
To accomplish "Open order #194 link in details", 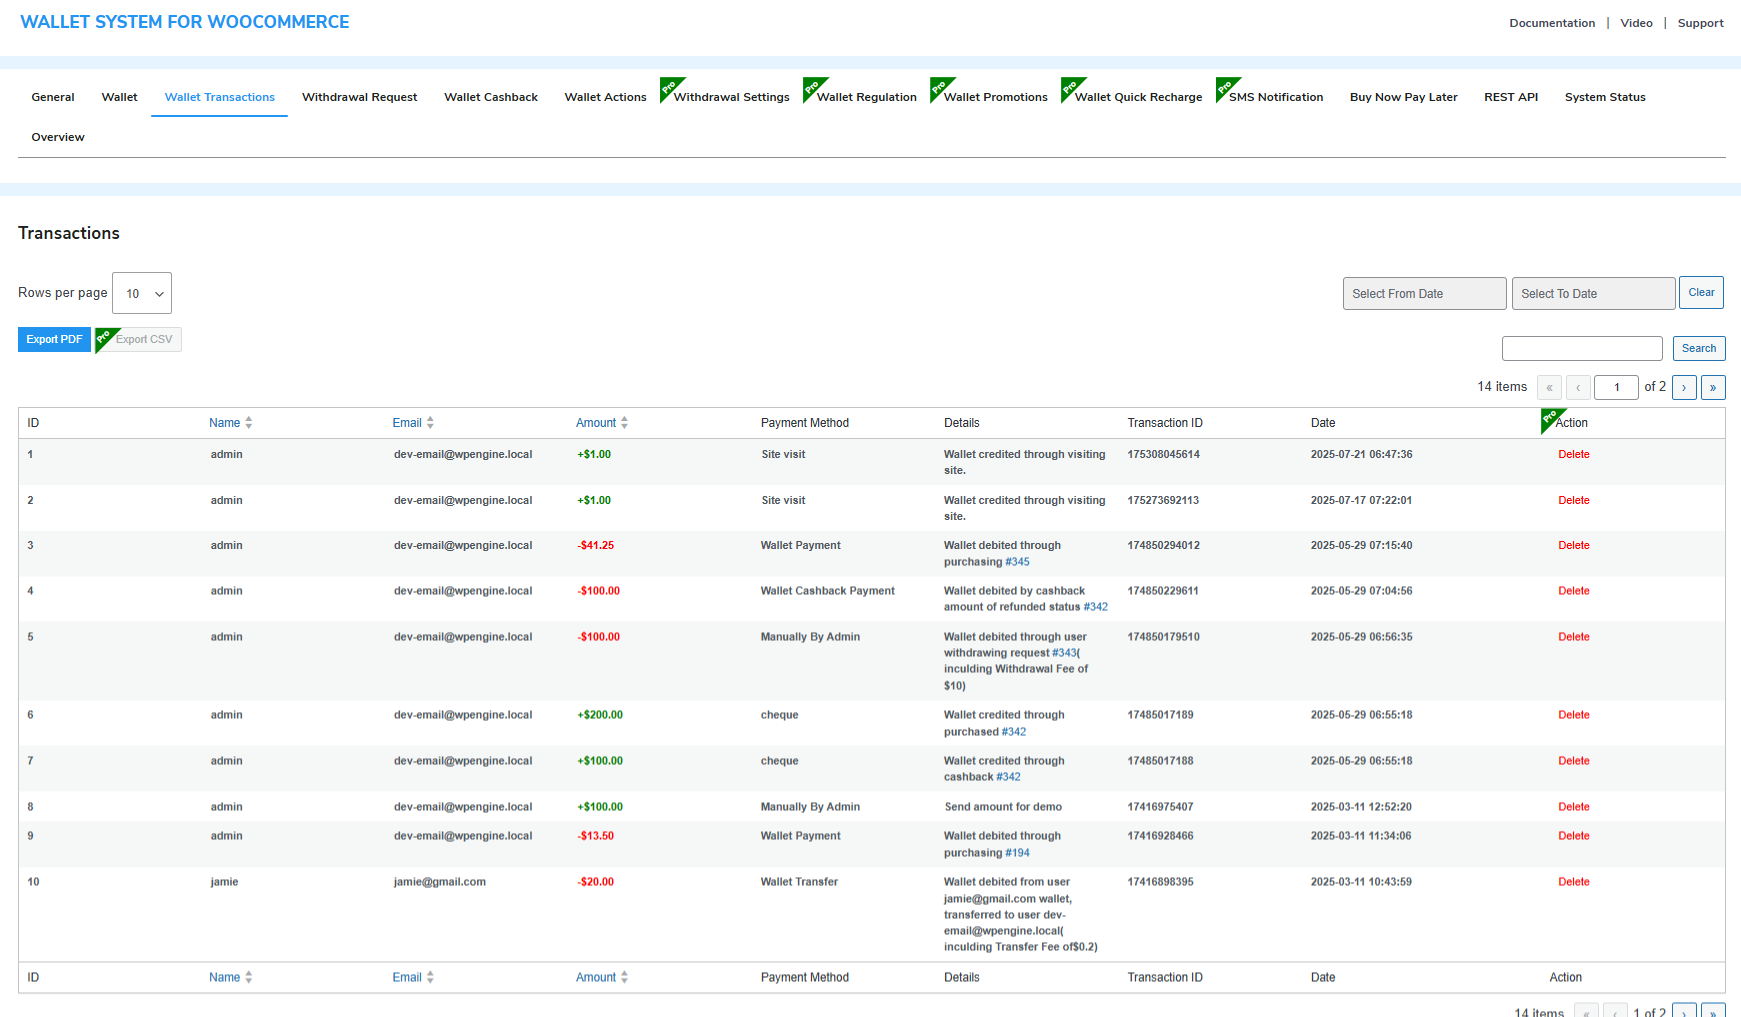I will coord(1017,853).
